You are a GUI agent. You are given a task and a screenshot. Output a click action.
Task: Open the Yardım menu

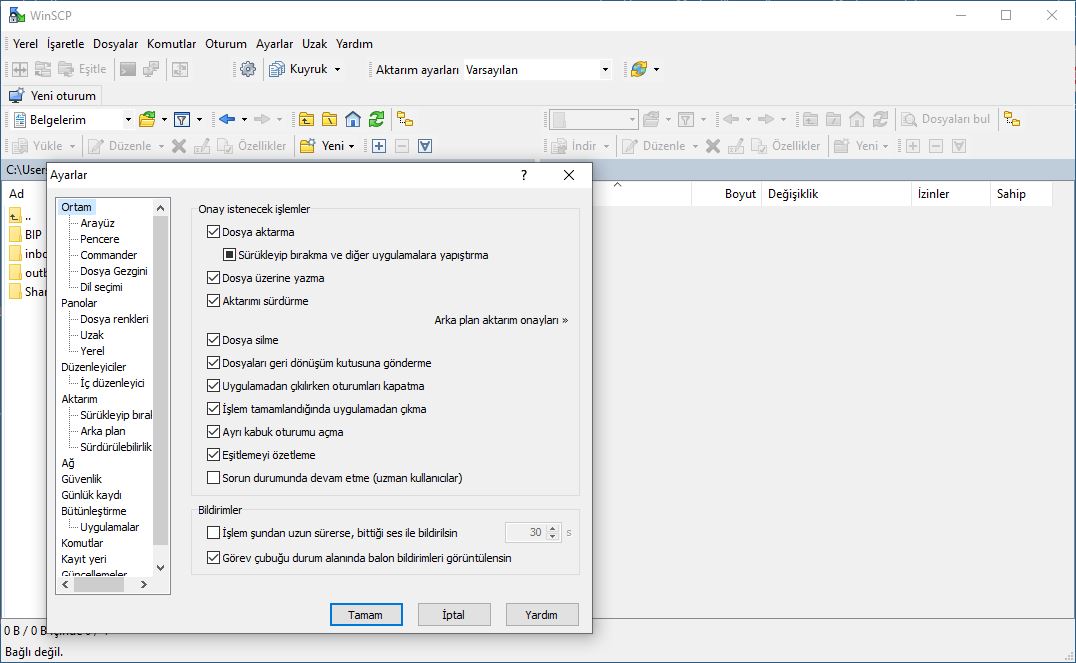click(x=354, y=44)
